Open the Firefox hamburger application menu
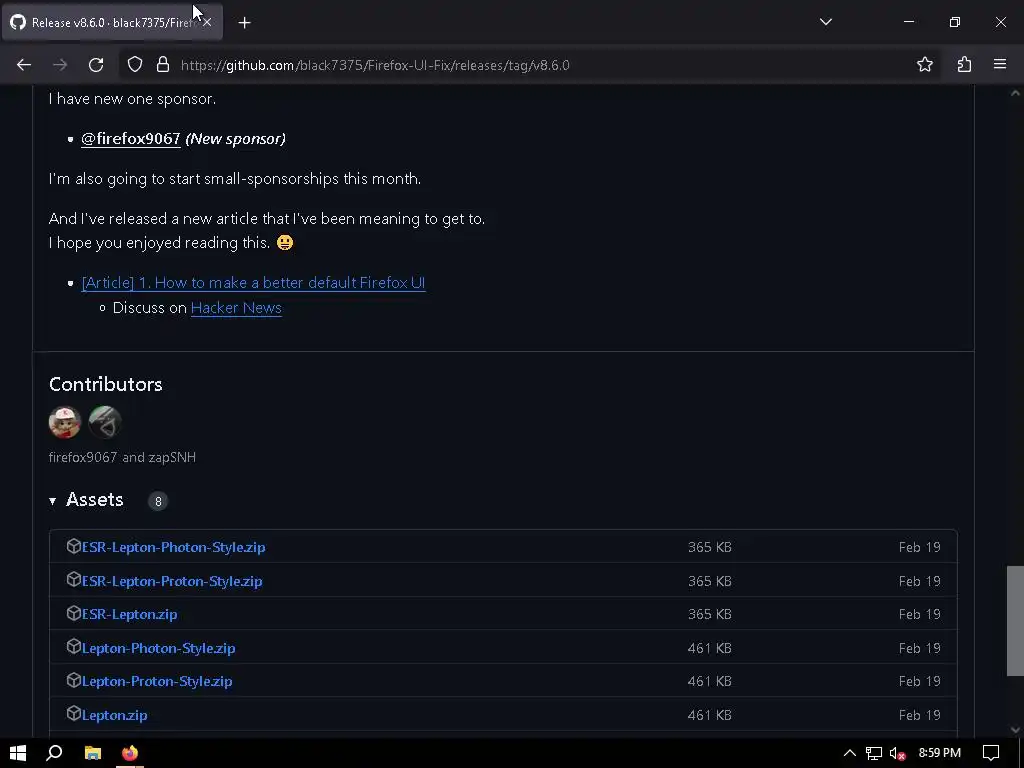 1000,64
